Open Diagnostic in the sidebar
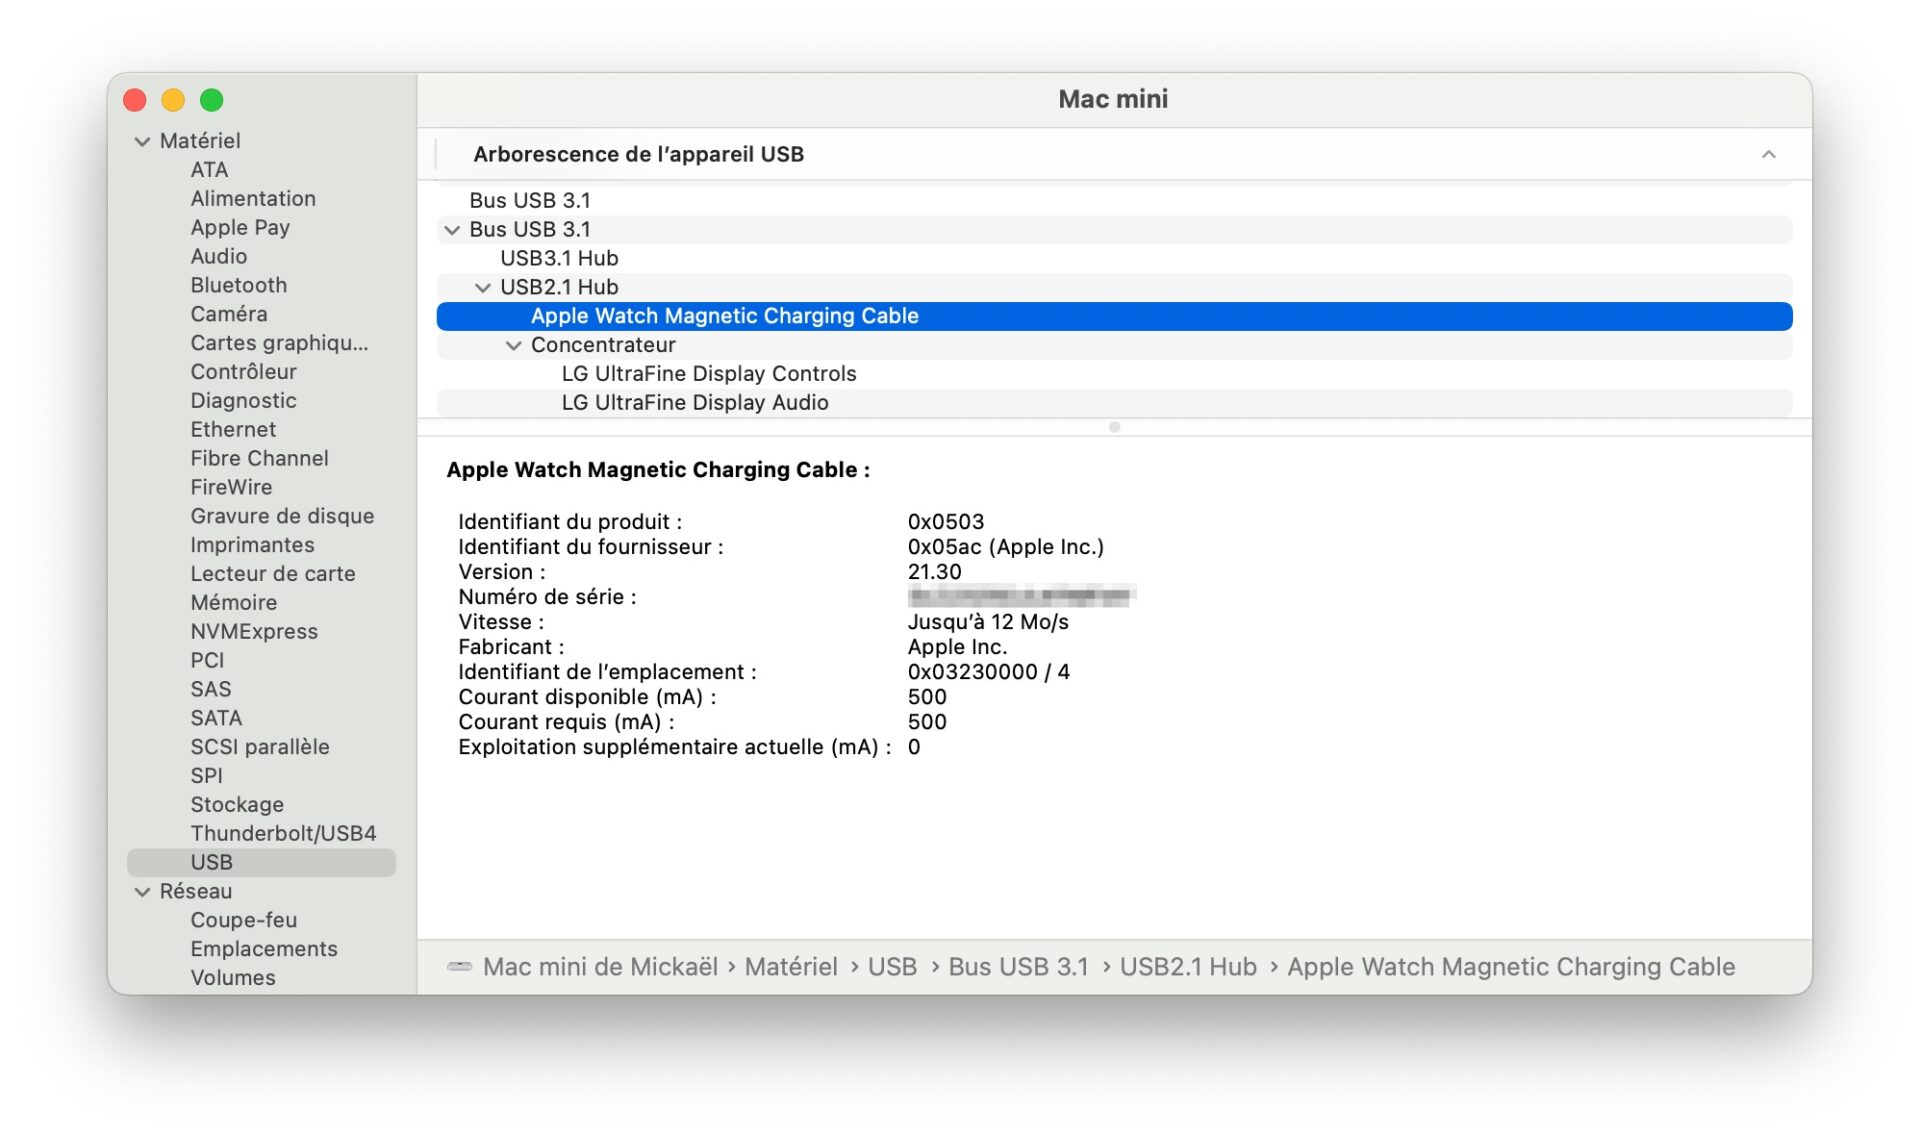This screenshot has width=1920, height=1137. click(243, 401)
